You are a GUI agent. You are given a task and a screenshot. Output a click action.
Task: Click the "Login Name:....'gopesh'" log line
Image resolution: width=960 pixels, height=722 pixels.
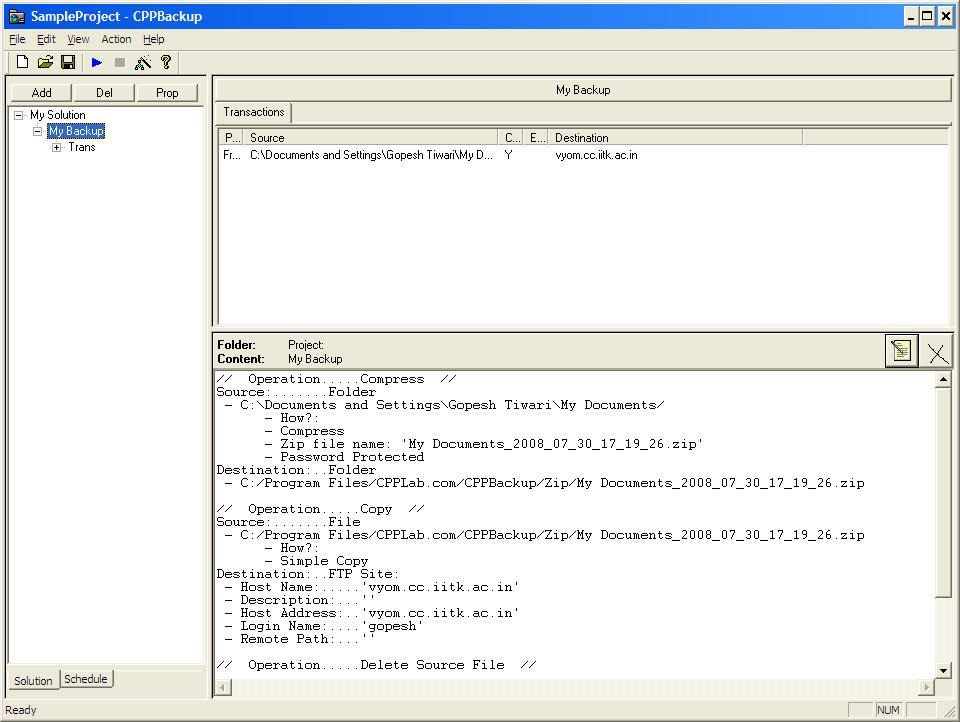(x=324, y=626)
